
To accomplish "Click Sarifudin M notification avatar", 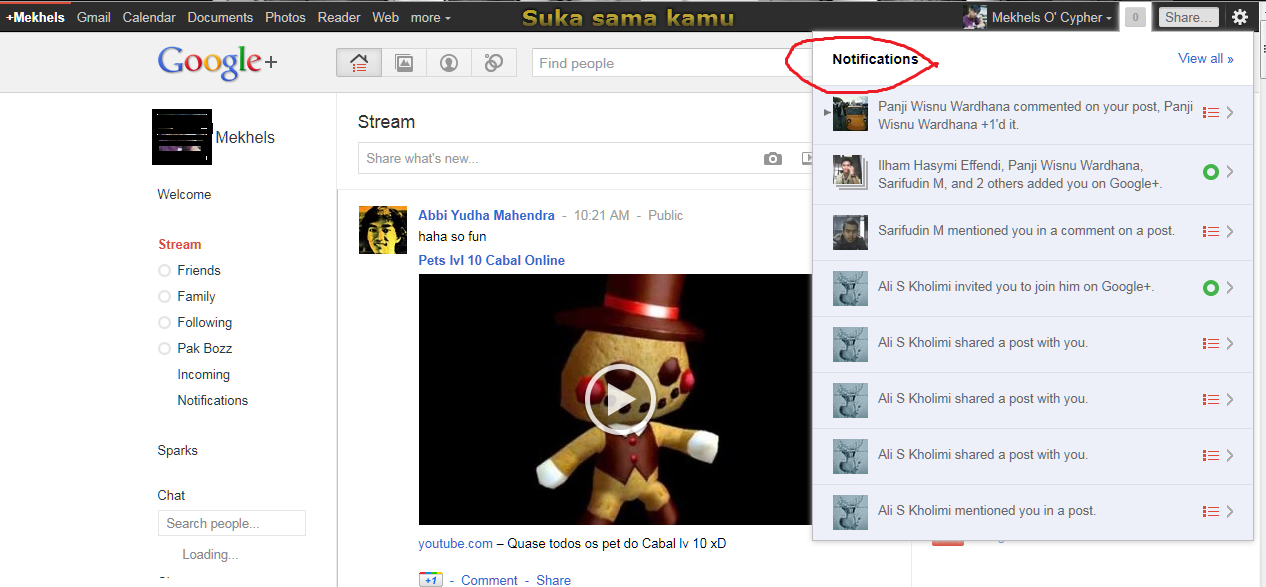I will [x=850, y=232].
